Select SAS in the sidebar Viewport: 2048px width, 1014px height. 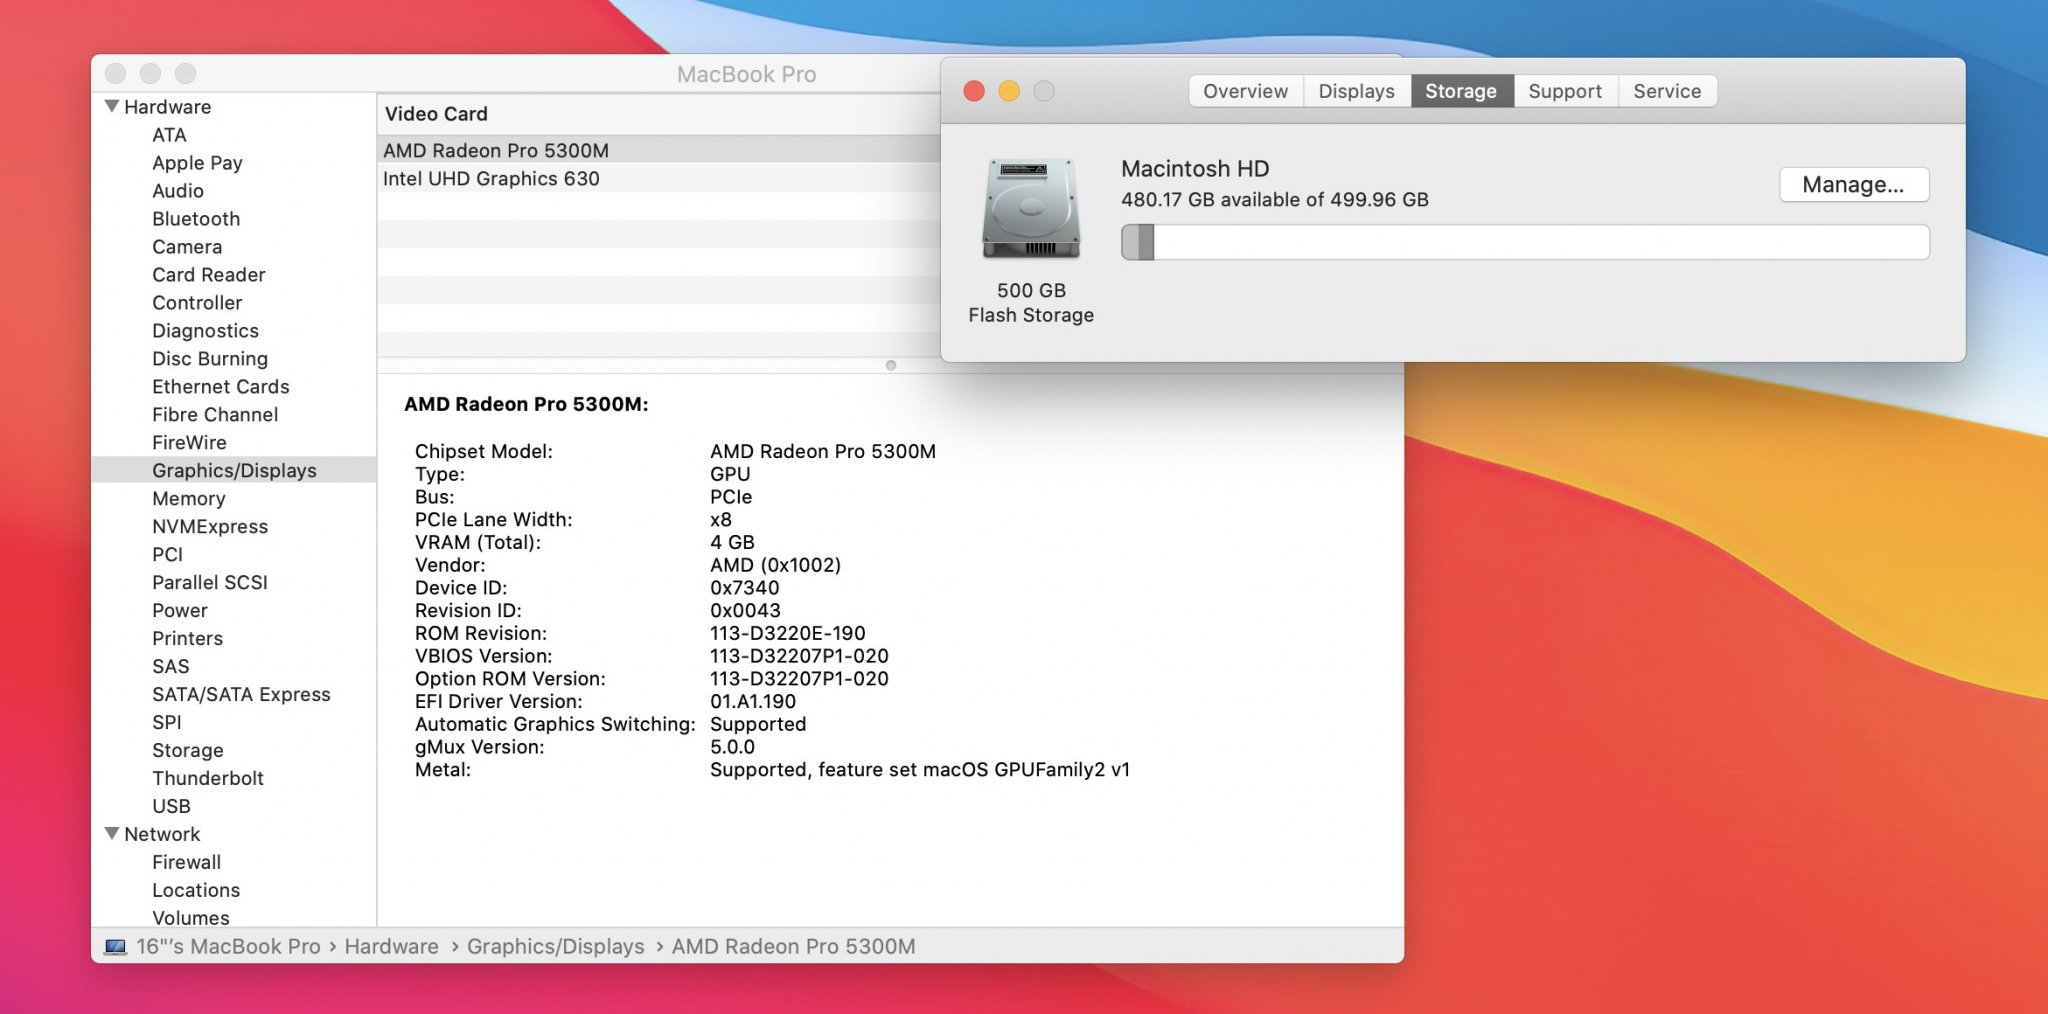(170, 667)
